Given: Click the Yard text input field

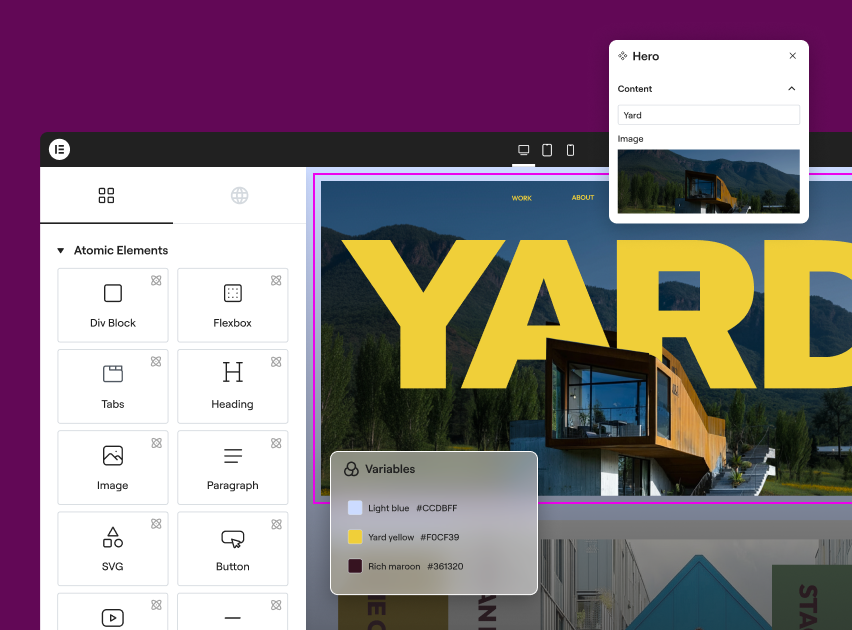Looking at the screenshot, I should click(708, 114).
